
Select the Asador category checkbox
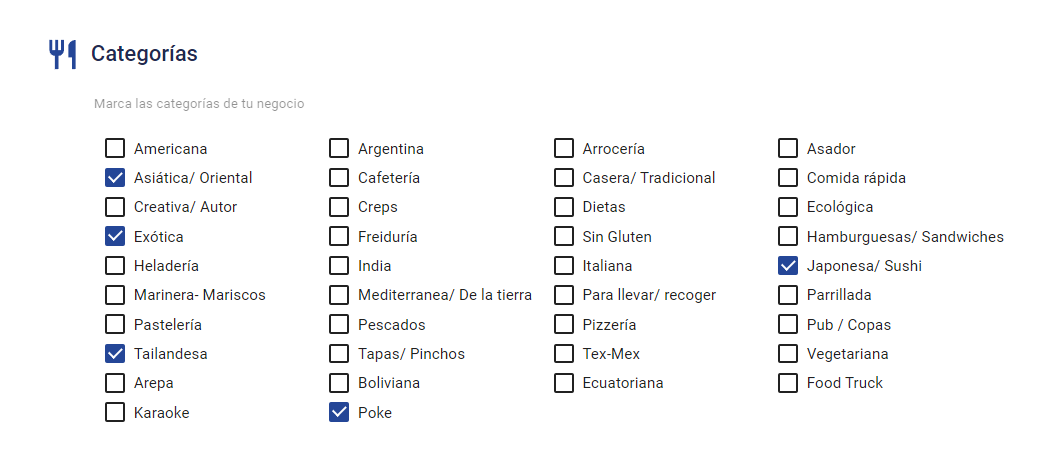pos(788,149)
